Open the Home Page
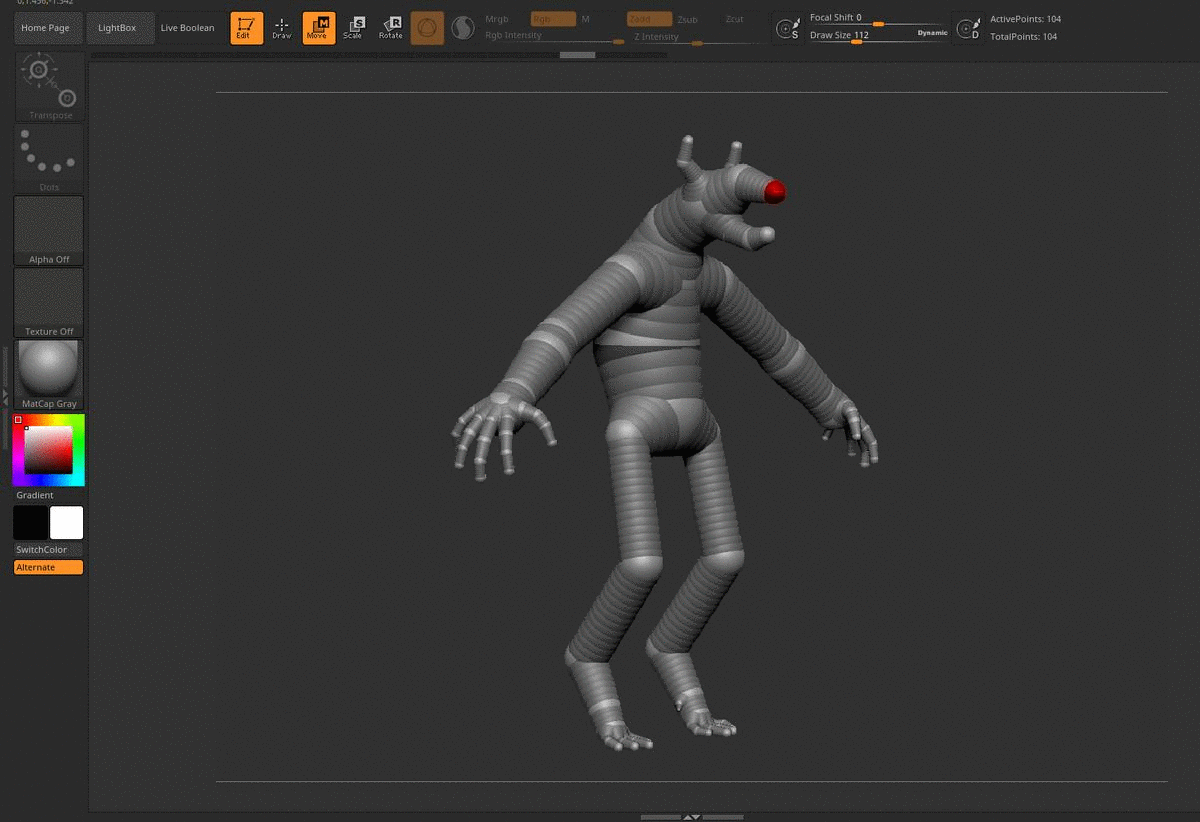Image resolution: width=1200 pixels, height=822 pixels. pos(47,28)
